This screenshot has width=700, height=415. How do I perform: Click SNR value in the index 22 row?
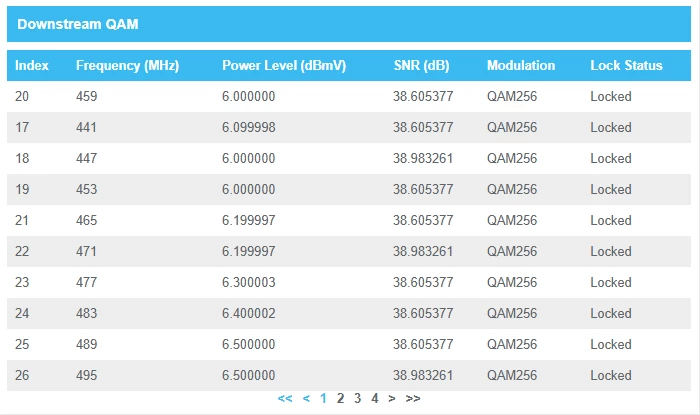click(423, 251)
